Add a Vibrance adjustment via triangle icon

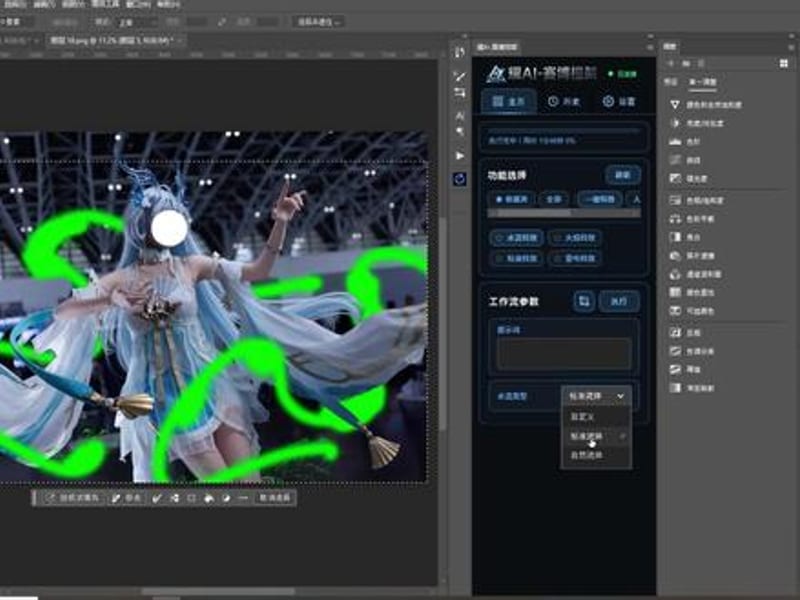point(705,105)
